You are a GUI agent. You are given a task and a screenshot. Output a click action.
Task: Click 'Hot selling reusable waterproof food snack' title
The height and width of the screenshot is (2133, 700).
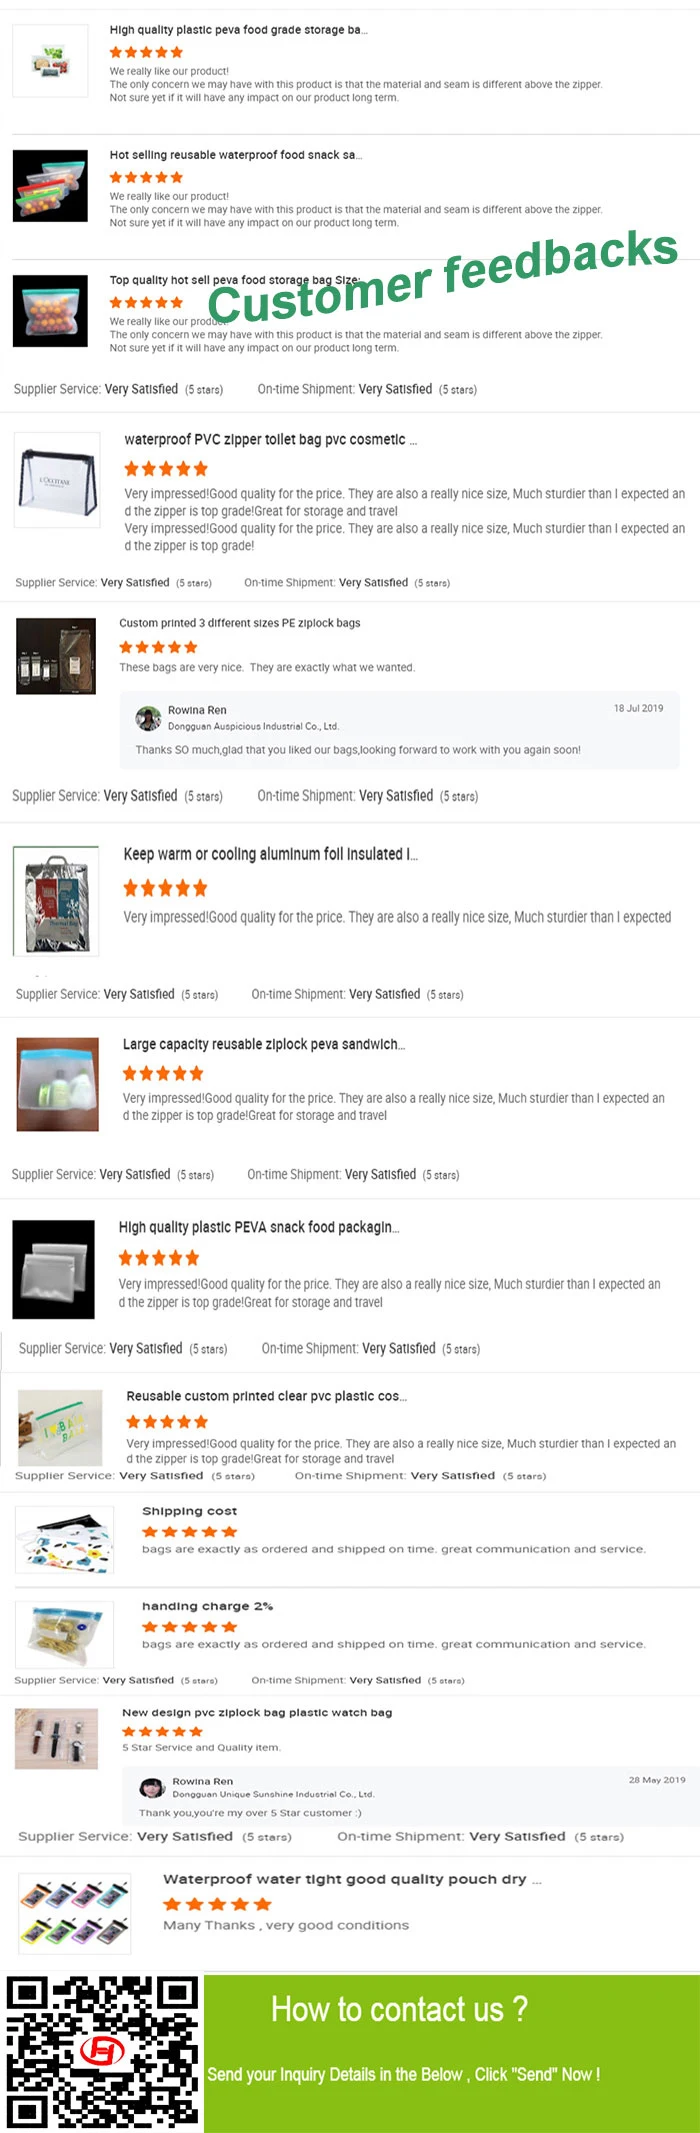235,155
